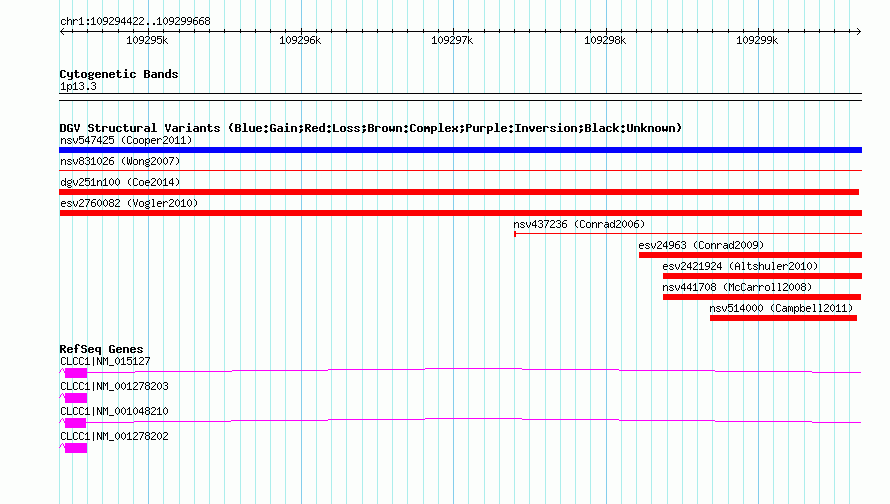Click the chr1:109294422..109299668 region label
The image size is (890, 504).
click(x=135, y=21)
